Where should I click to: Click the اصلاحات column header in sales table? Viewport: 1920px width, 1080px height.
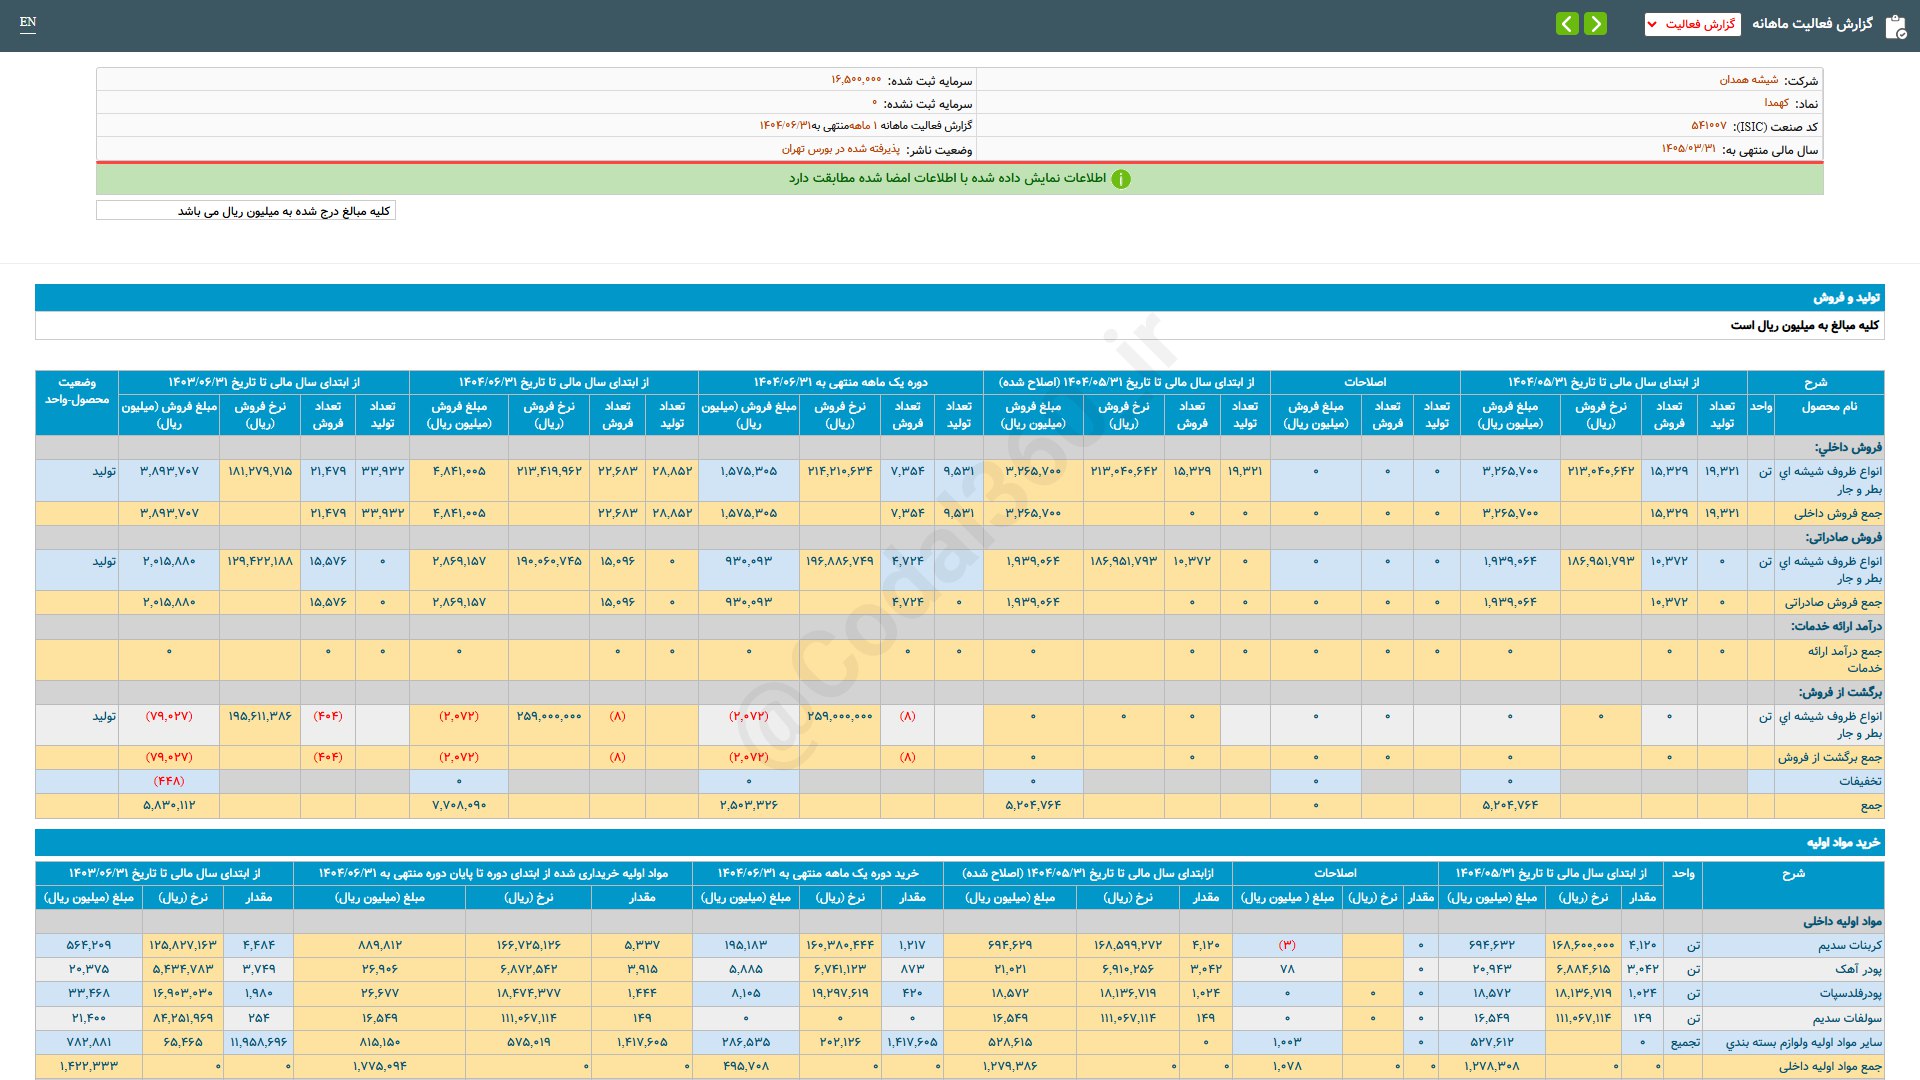(x=1364, y=382)
